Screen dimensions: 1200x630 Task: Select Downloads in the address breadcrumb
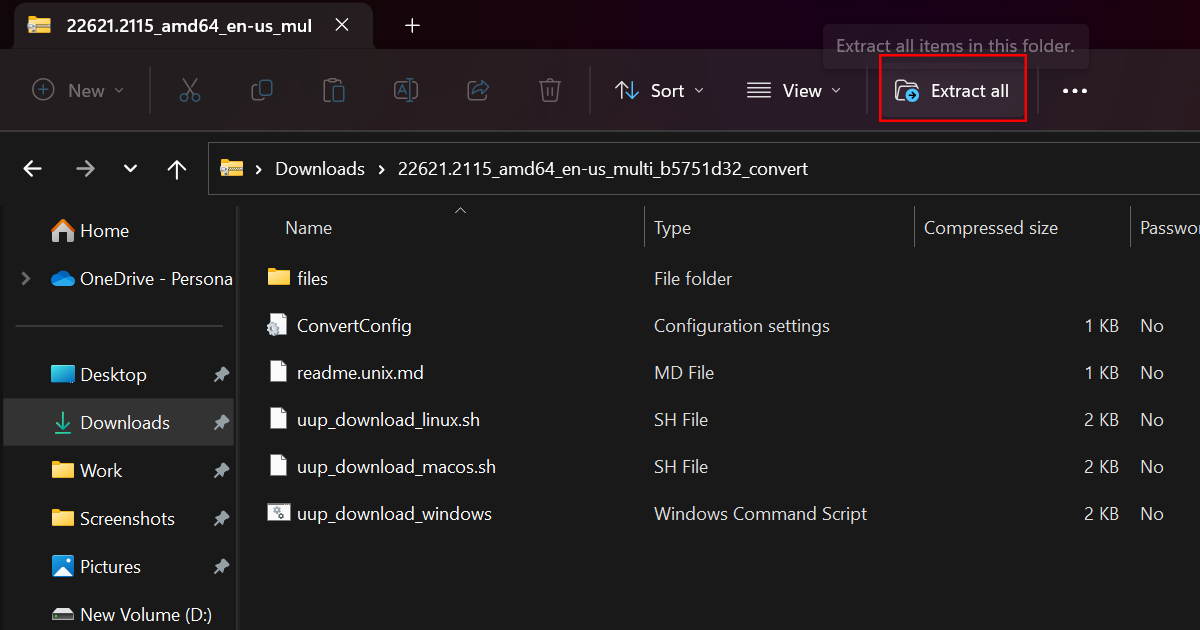point(320,169)
